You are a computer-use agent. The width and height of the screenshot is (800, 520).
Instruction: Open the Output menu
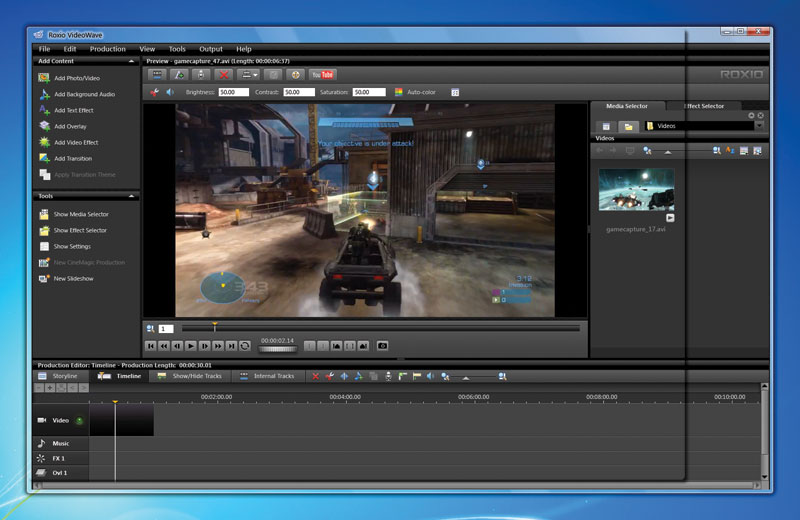click(x=211, y=49)
